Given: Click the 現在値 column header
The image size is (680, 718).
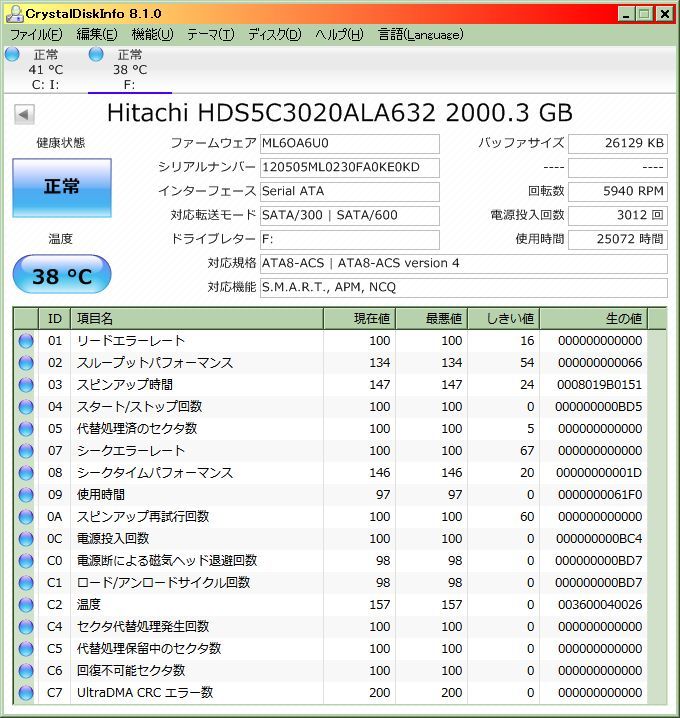Looking at the screenshot, I should (x=359, y=319).
